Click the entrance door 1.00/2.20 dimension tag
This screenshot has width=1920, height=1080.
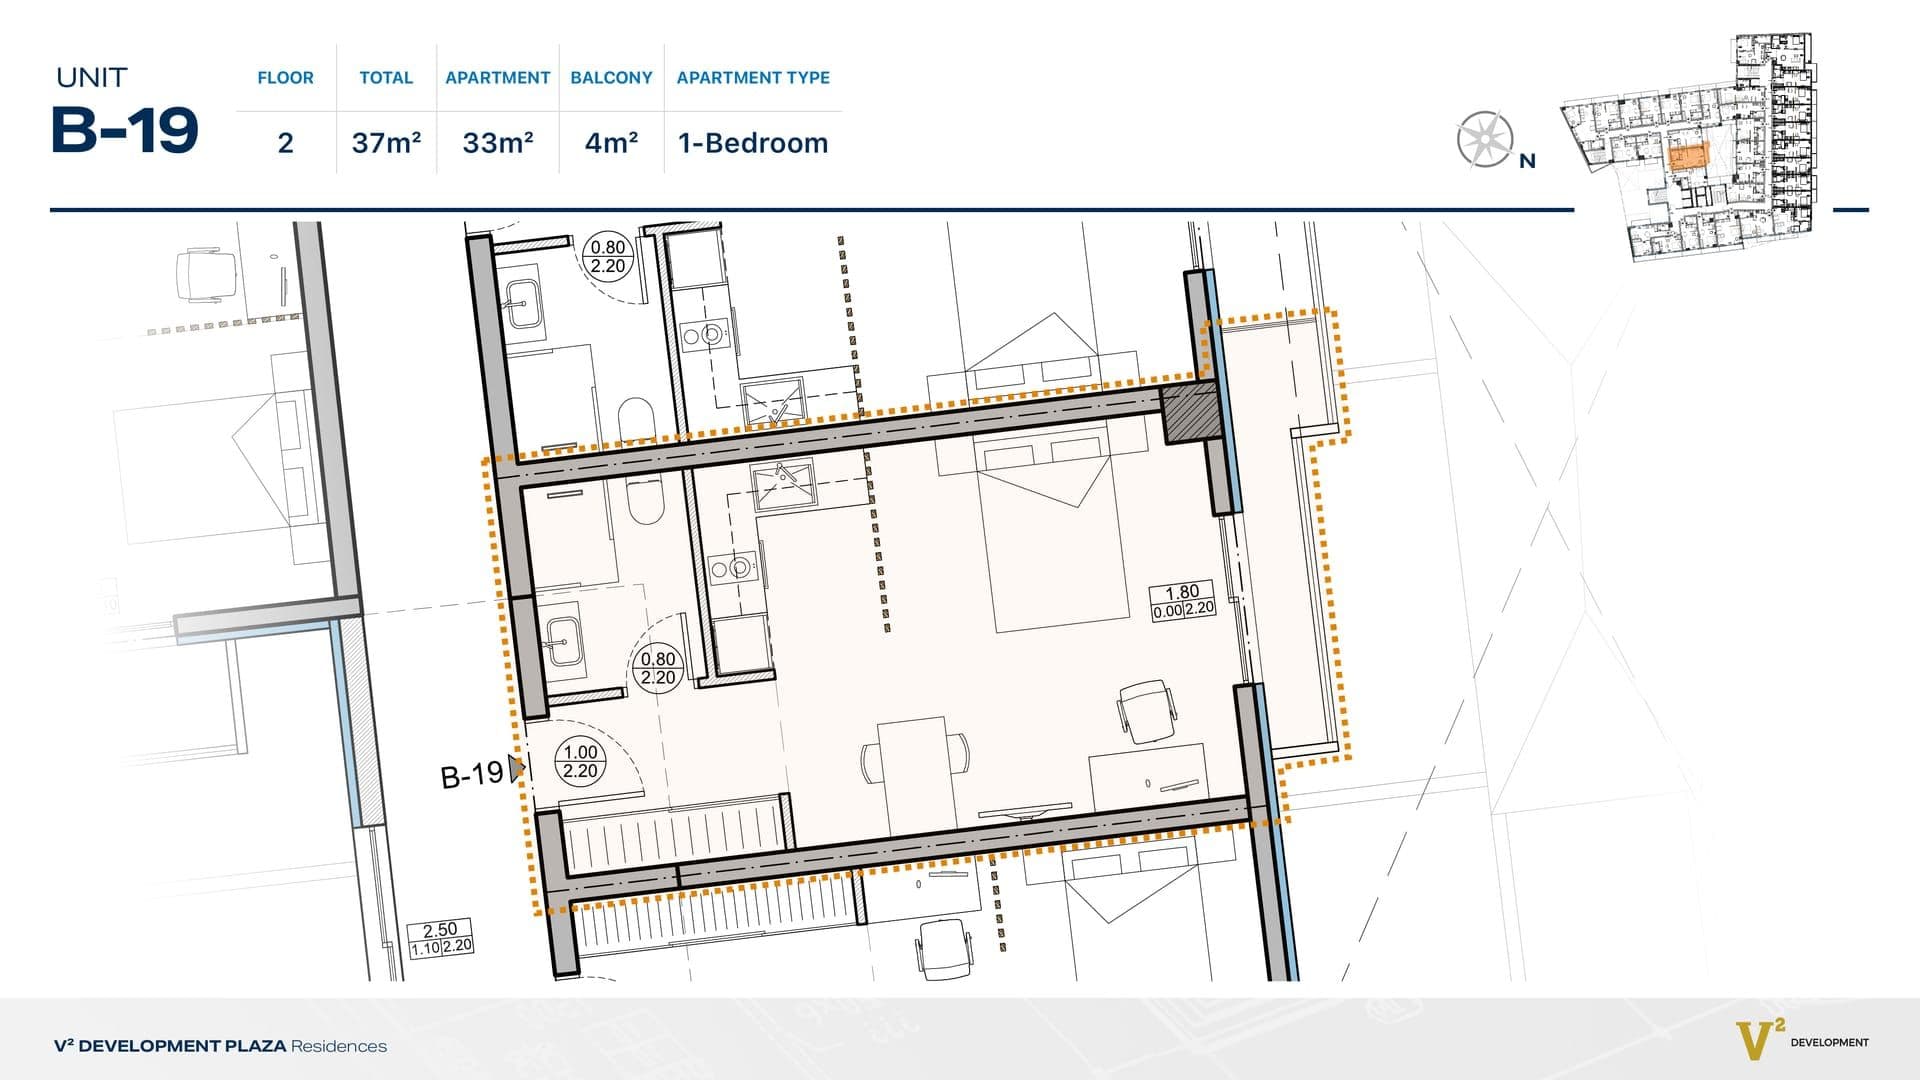point(580,761)
